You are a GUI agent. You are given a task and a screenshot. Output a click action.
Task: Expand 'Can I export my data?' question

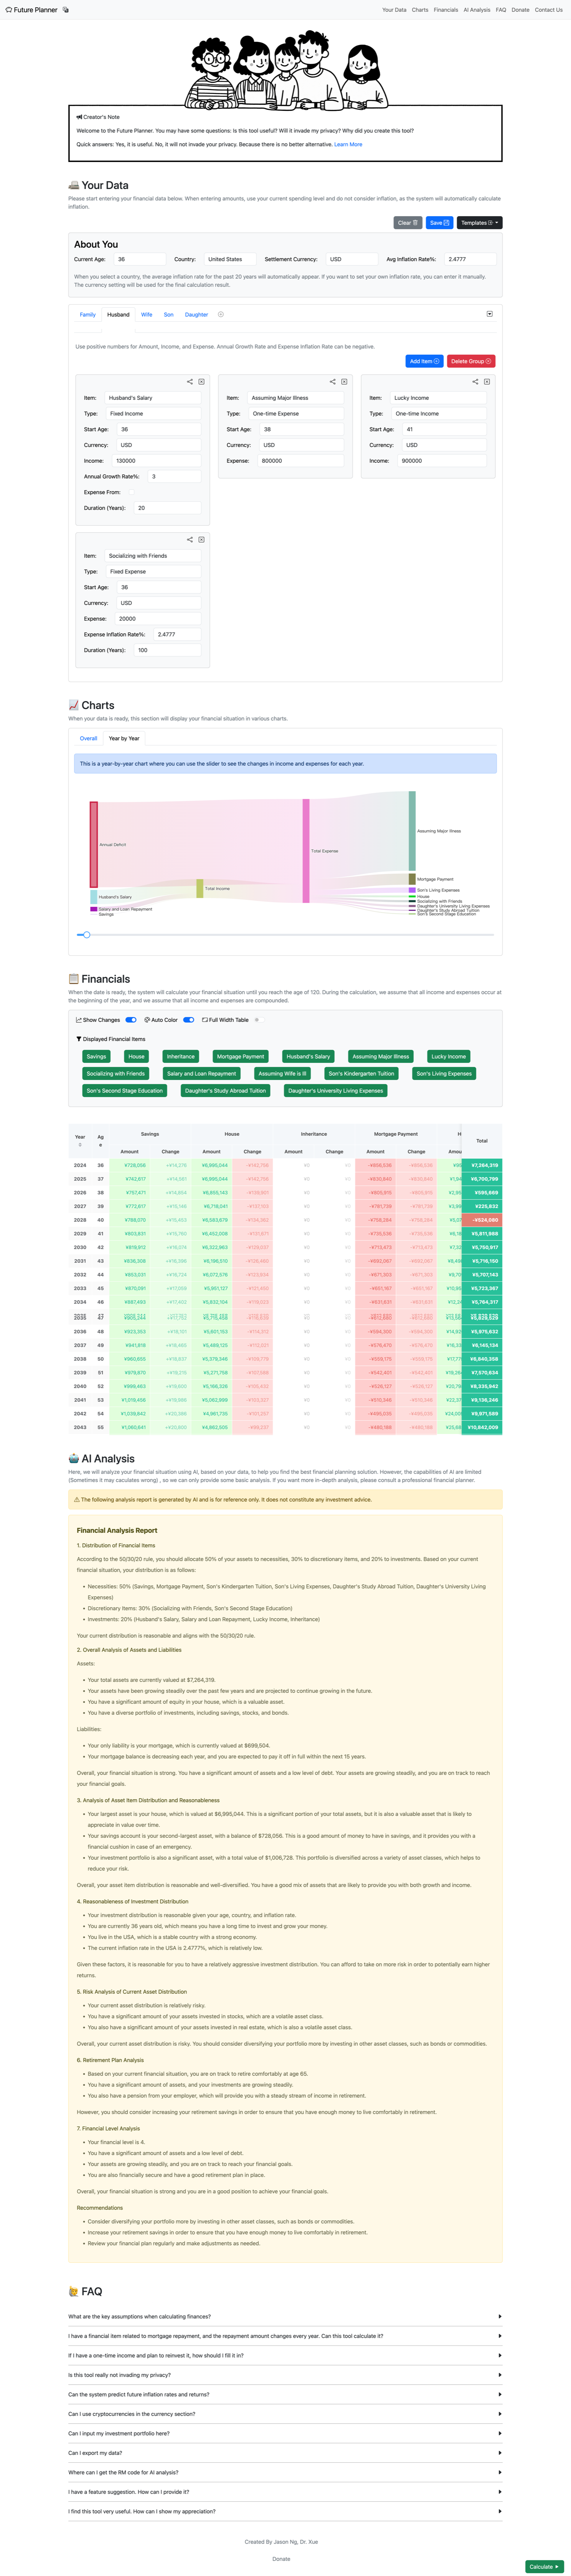click(x=285, y=2452)
